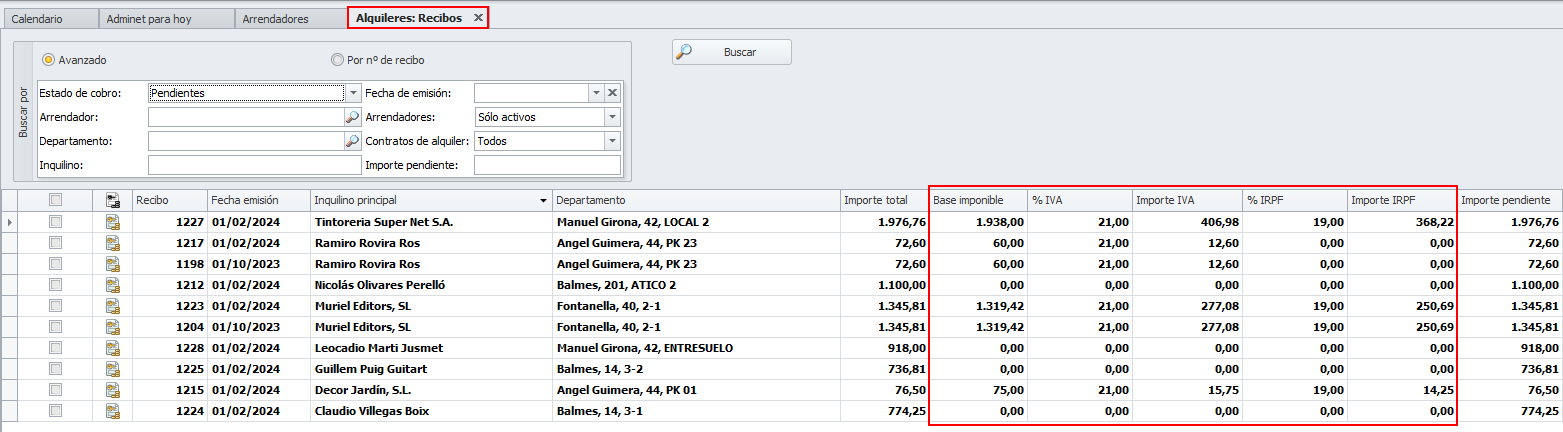Screen dimensions: 1563x432
Task: Open receipt document icon for receipt 1198
Action: [113, 263]
